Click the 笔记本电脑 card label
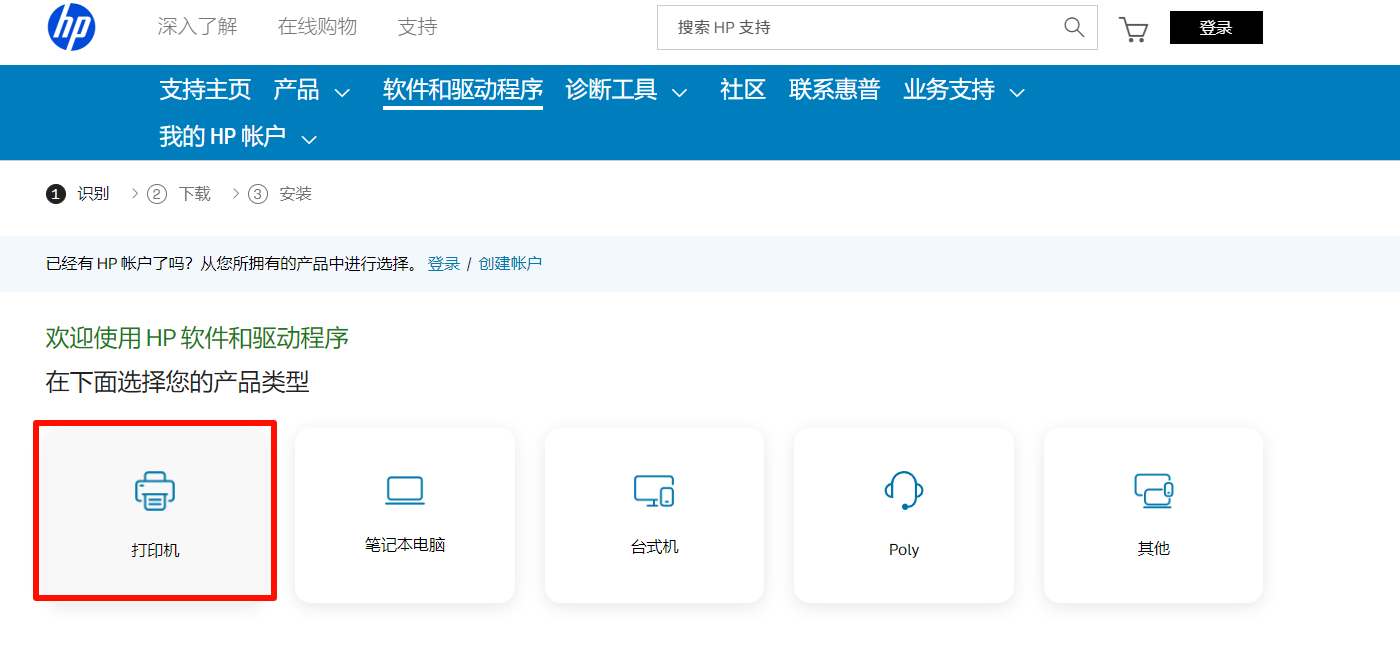 (405, 546)
